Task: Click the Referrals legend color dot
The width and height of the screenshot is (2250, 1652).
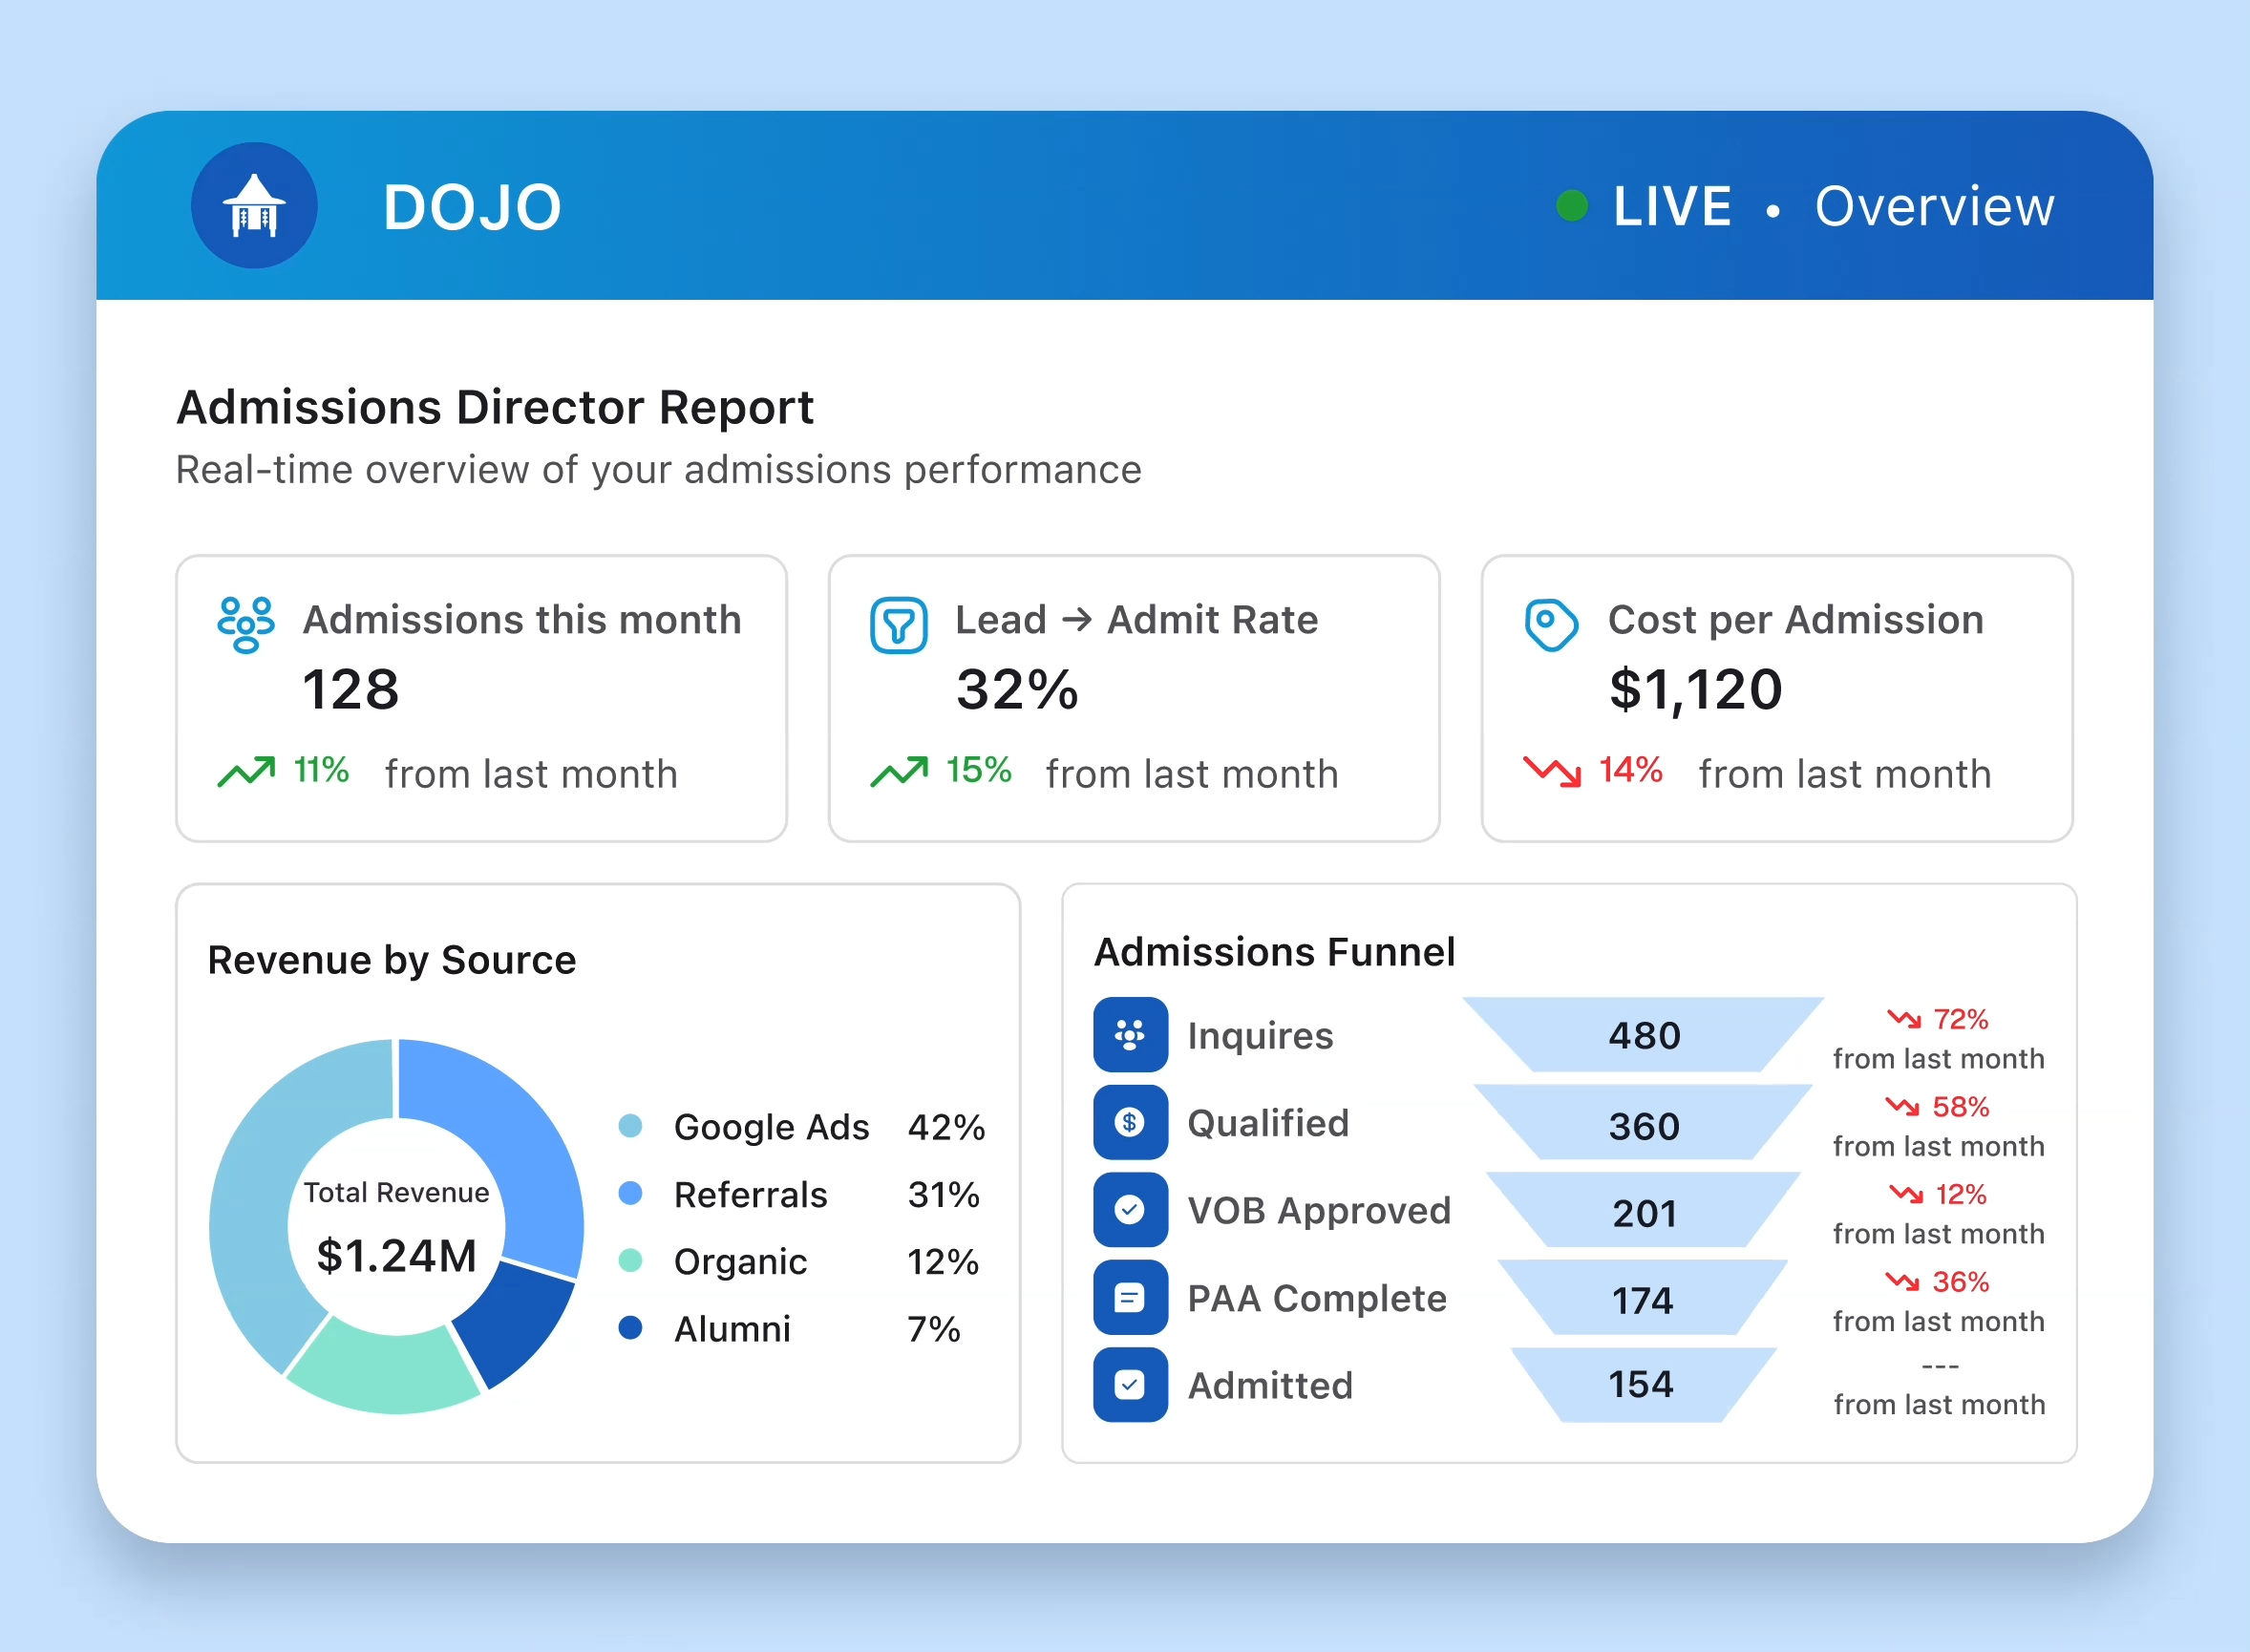Action: (630, 1193)
